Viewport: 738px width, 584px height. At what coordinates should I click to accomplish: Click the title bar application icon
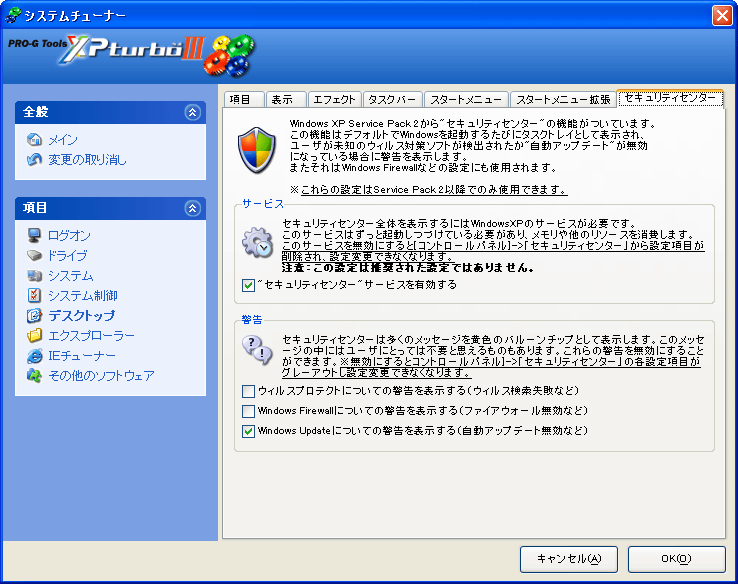point(13,15)
